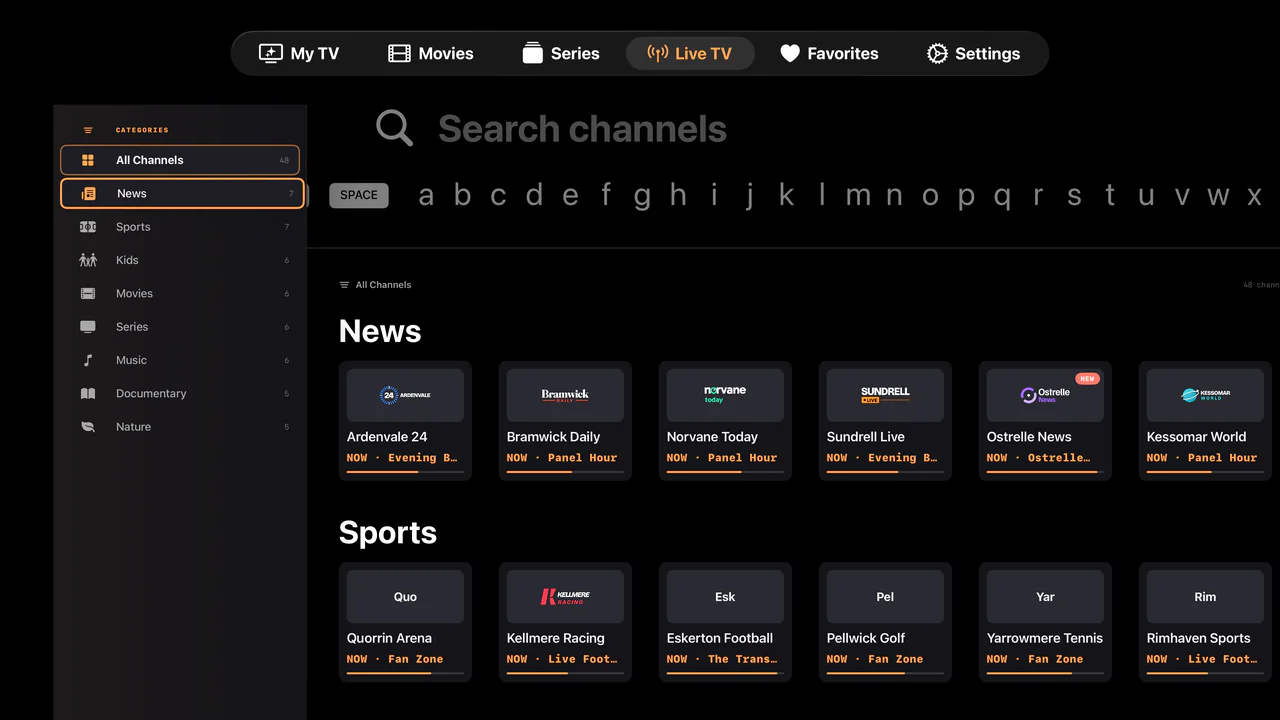Select letter w on the keyboard
The width and height of the screenshot is (1280, 720).
tap(1218, 196)
